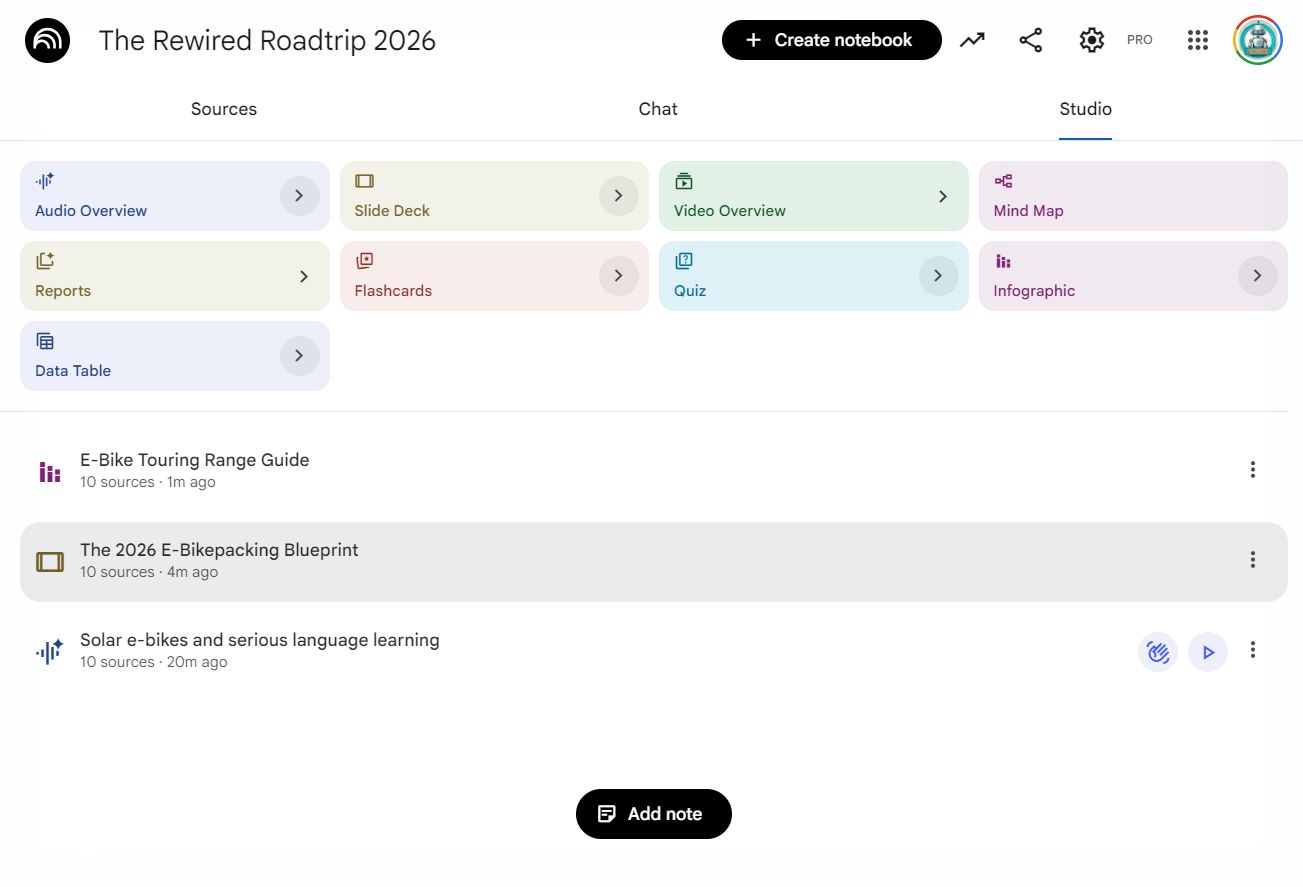
Task: Click the NotebookLM logo icon
Action: (47, 40)
